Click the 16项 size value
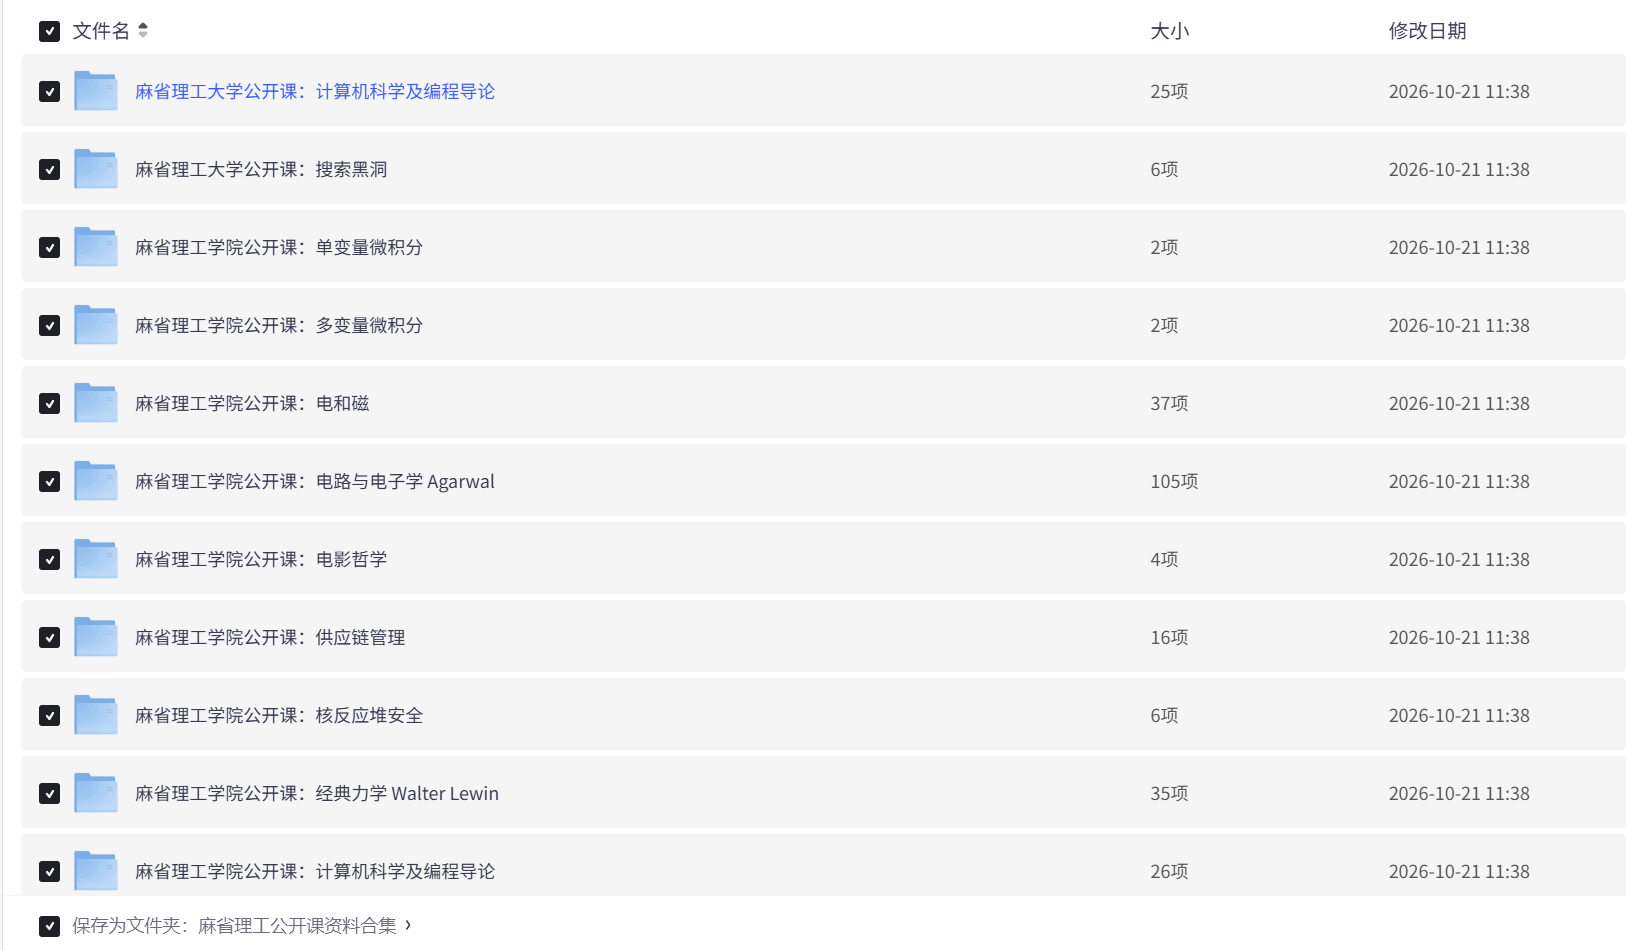1626x950 pixels. point(1169,637)
